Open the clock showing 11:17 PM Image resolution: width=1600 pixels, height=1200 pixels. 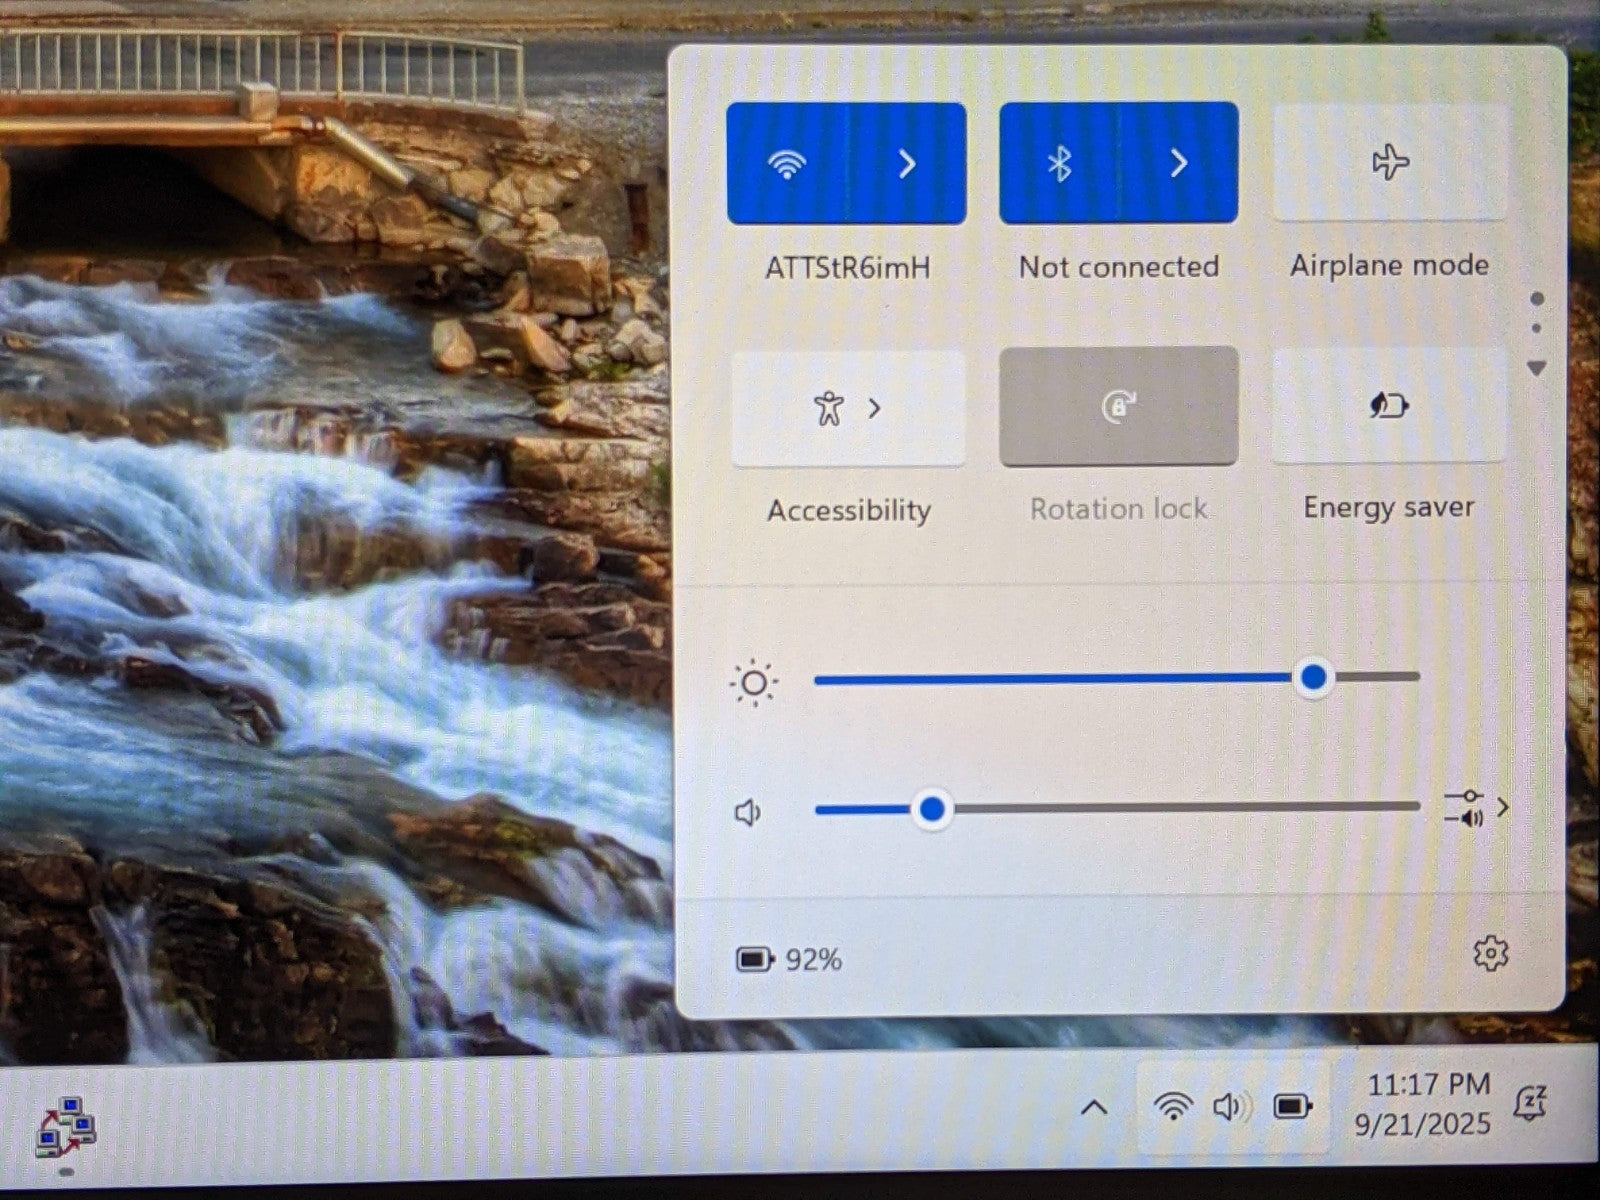click(x=1424, y=1104)
